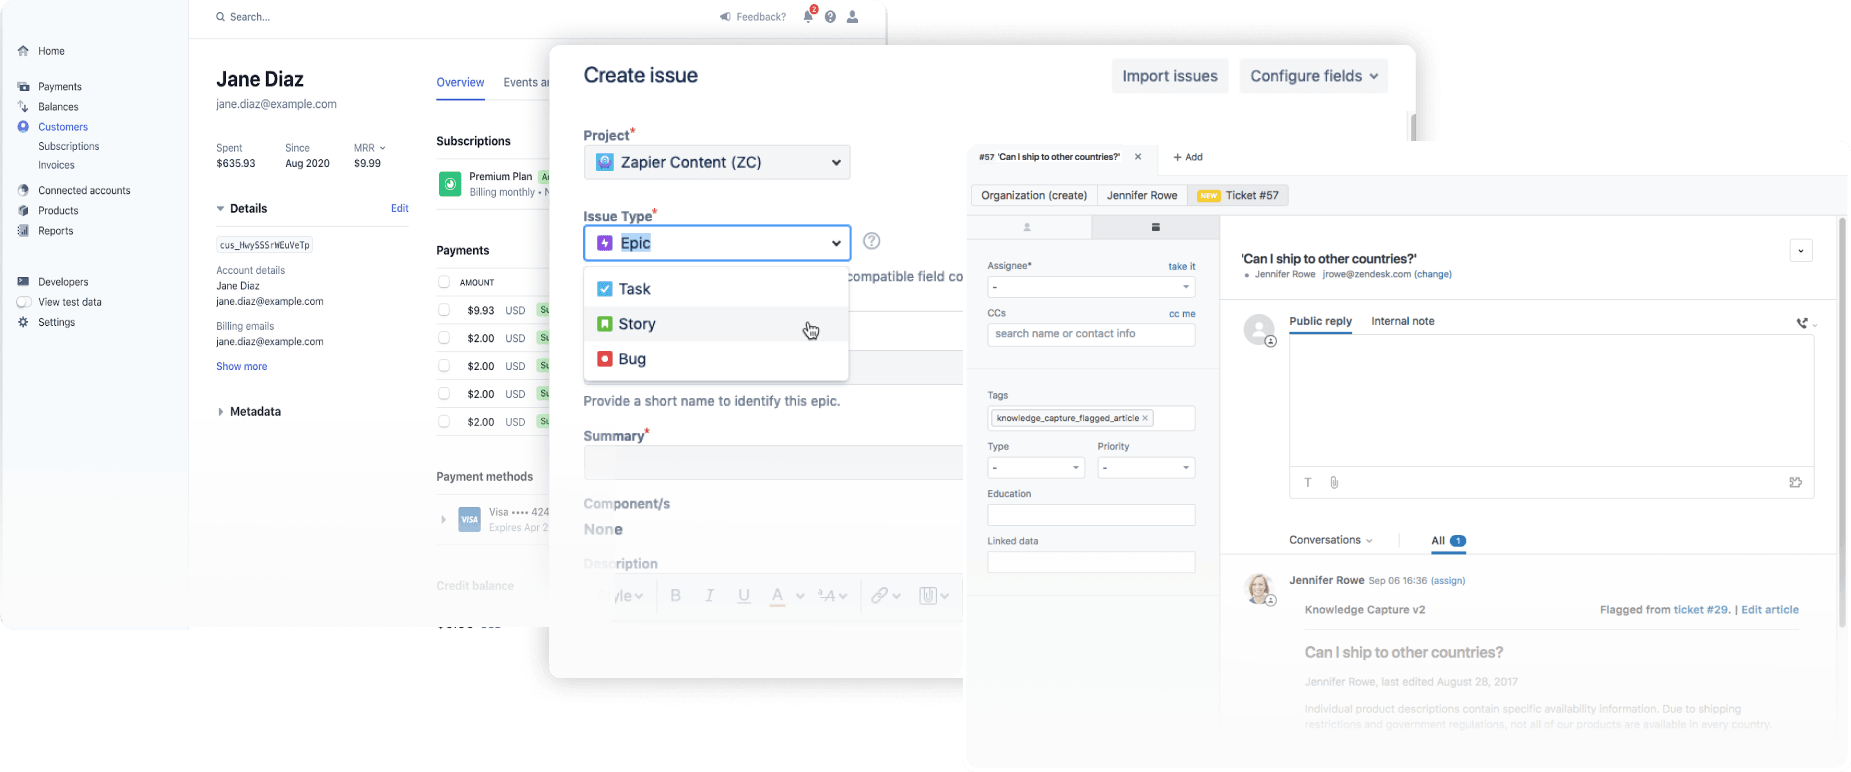
Task: Expand the Metadata section
Action: [x=221, y=412]
